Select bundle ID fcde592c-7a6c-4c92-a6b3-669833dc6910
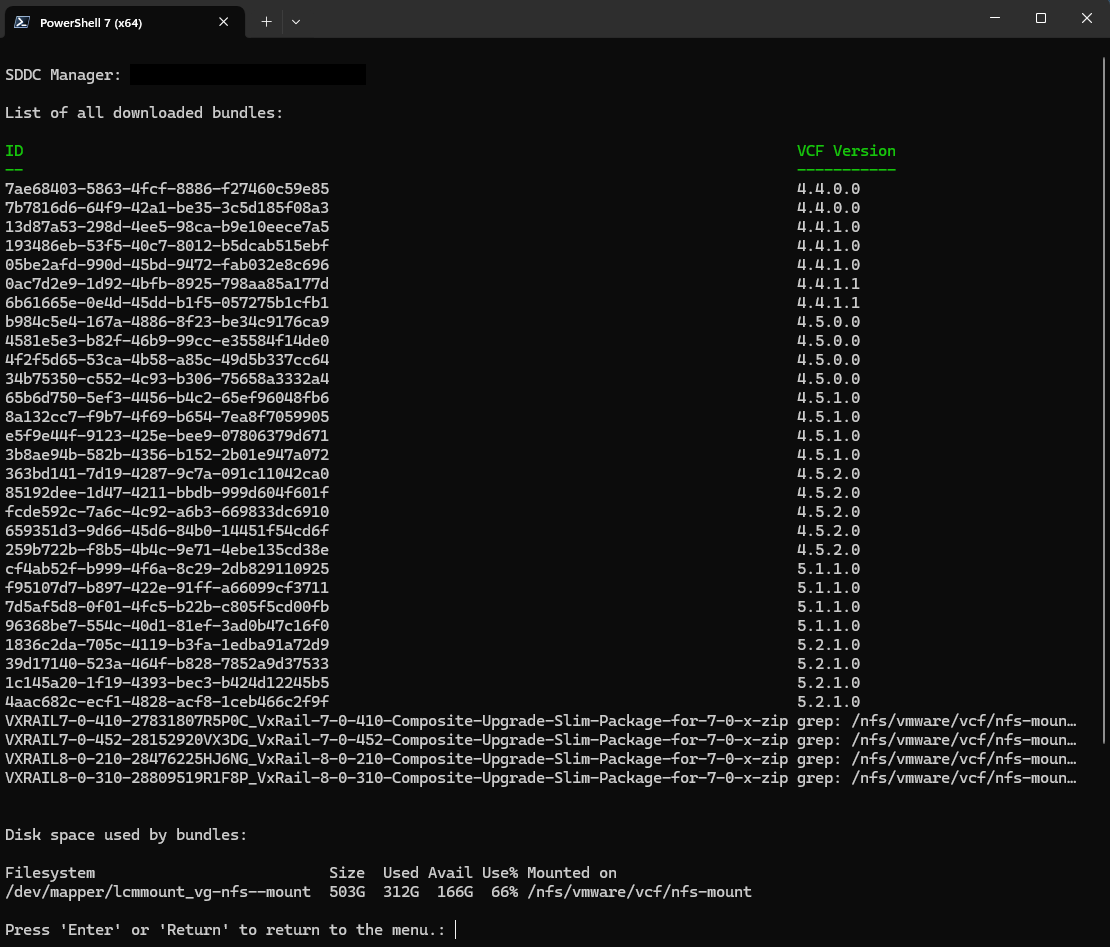The height and width of the screenshot is (947, 1110). coord(167,512)
